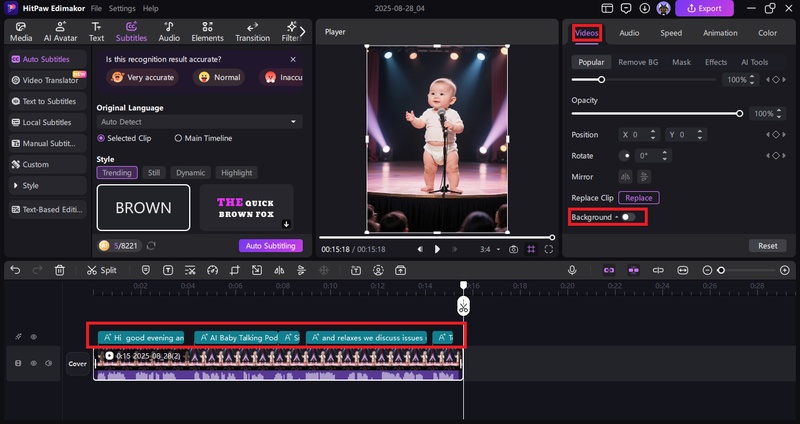Split clip at playhead
This screenshot has width=800, height=424.
pyautogui.click(x=102, y=270)
